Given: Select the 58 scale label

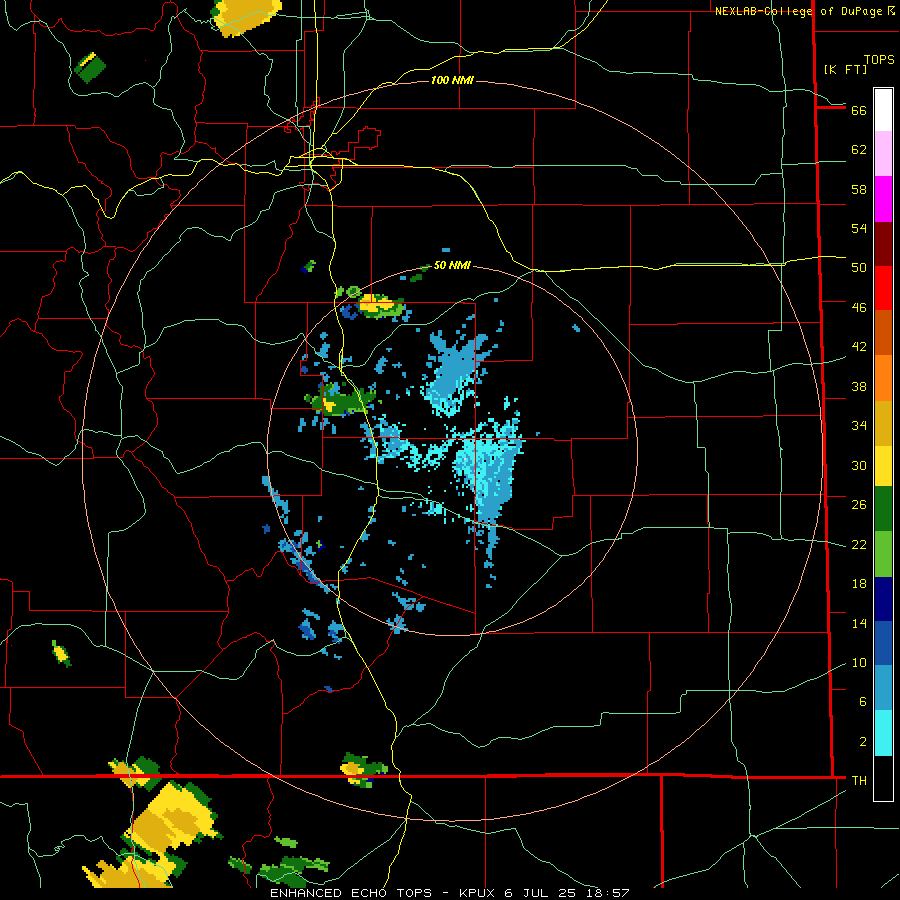Looking at the screenshot, I should (859, 189).
